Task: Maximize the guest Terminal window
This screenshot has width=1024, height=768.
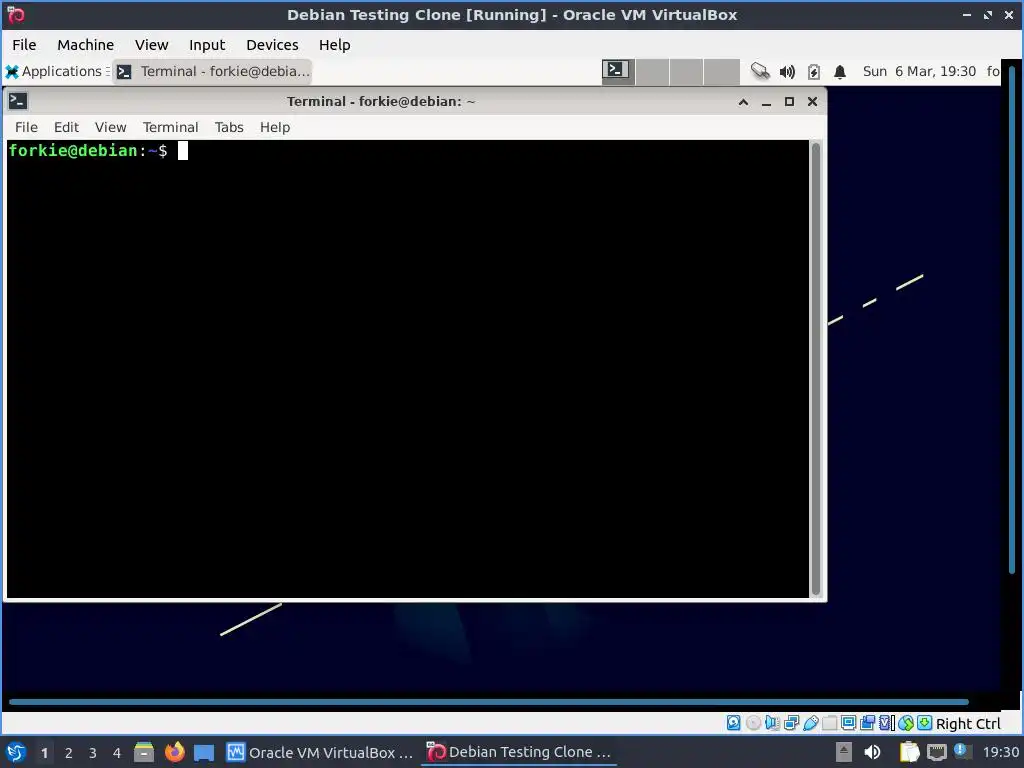Action: (x=790, y=102)
